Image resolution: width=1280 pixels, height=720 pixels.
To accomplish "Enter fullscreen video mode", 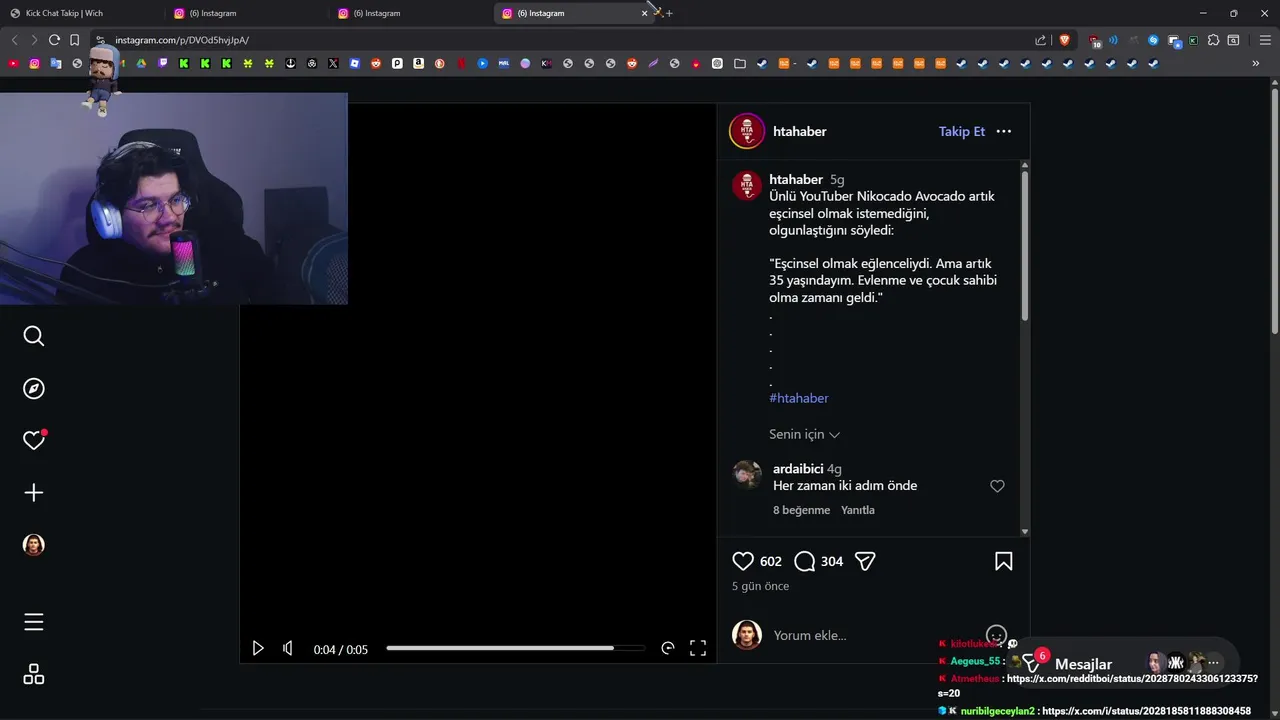I will click(x=698, y=648).
